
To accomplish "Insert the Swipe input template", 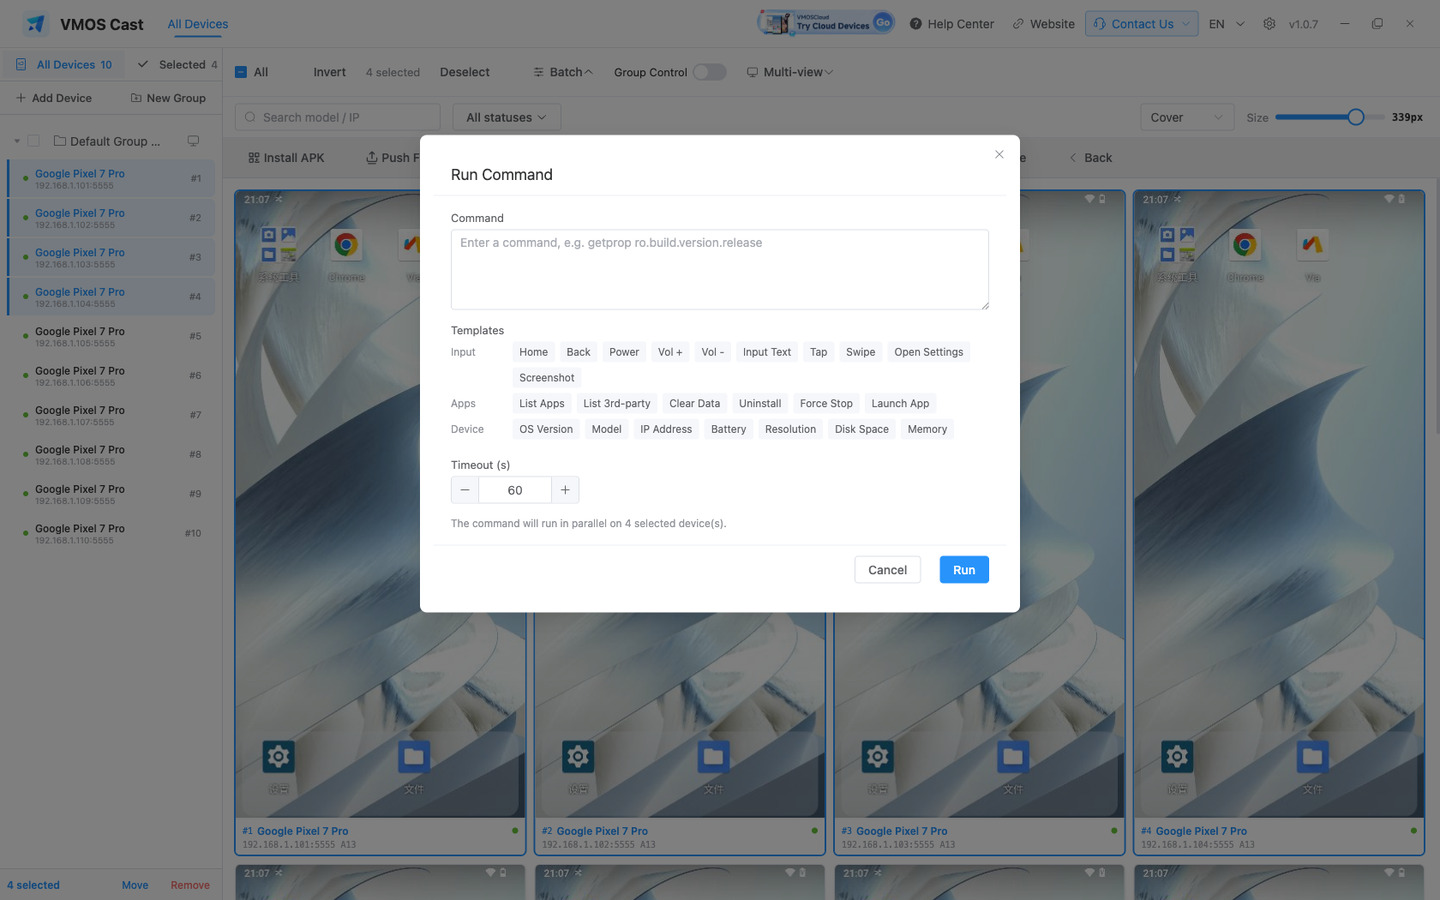I will [x=860, y=352].
